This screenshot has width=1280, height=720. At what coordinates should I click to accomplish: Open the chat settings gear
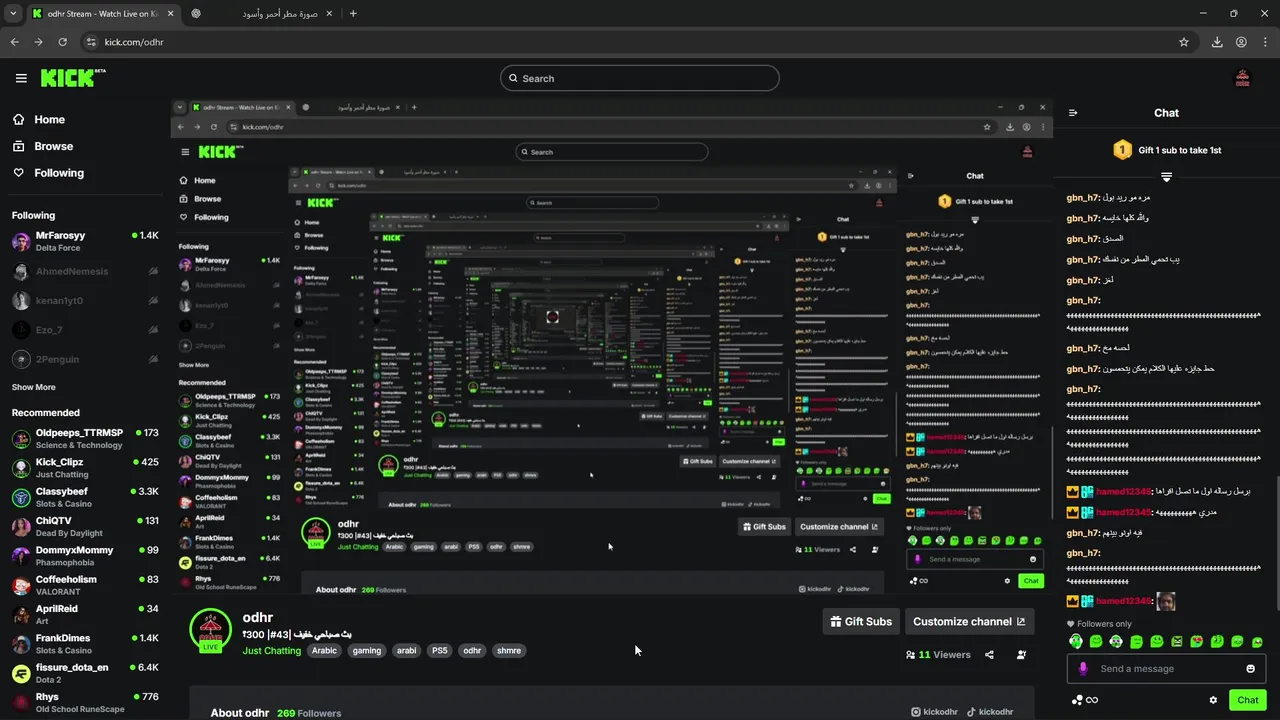click(x=1213, y=700)
